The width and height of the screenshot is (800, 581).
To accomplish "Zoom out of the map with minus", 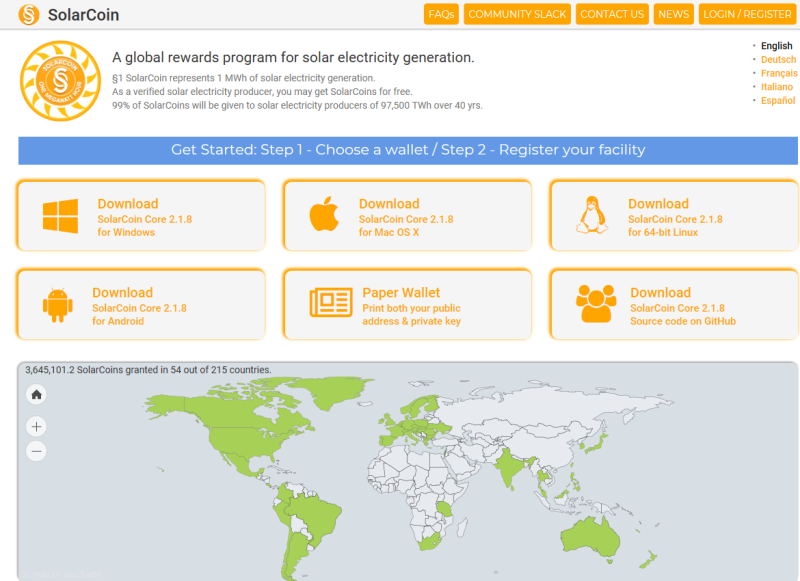I will [36, 451].
